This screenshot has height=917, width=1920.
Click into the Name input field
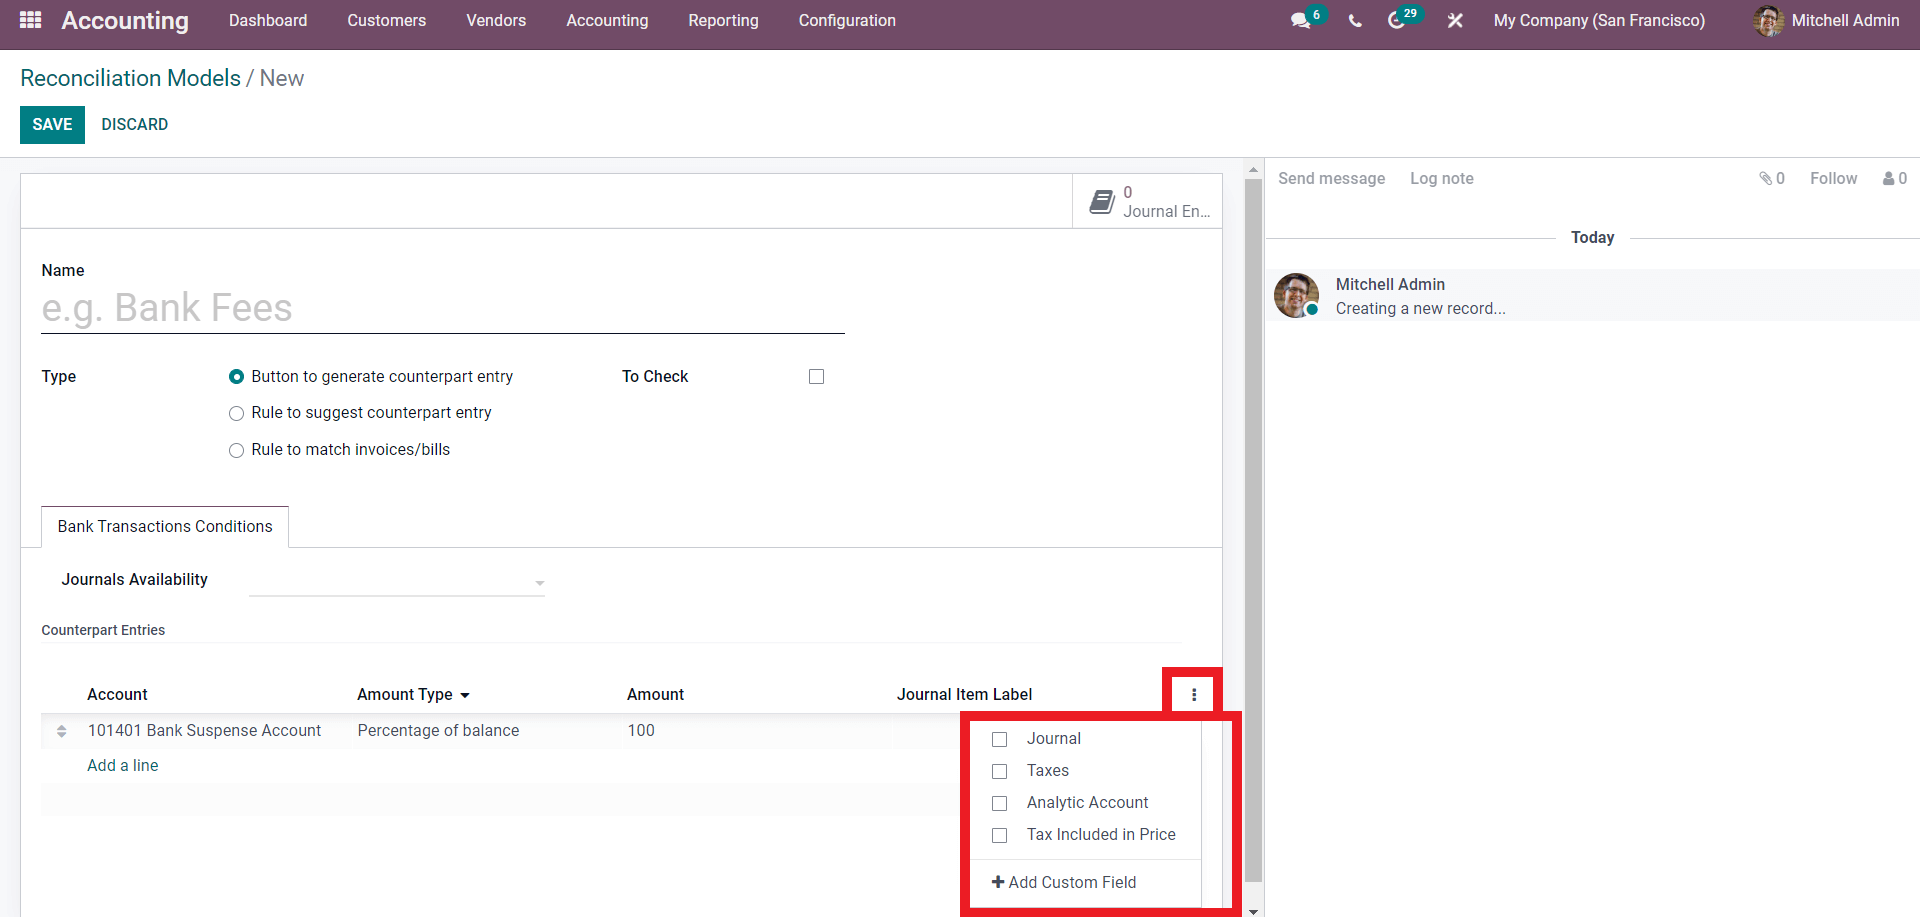(x=442, y=308)
